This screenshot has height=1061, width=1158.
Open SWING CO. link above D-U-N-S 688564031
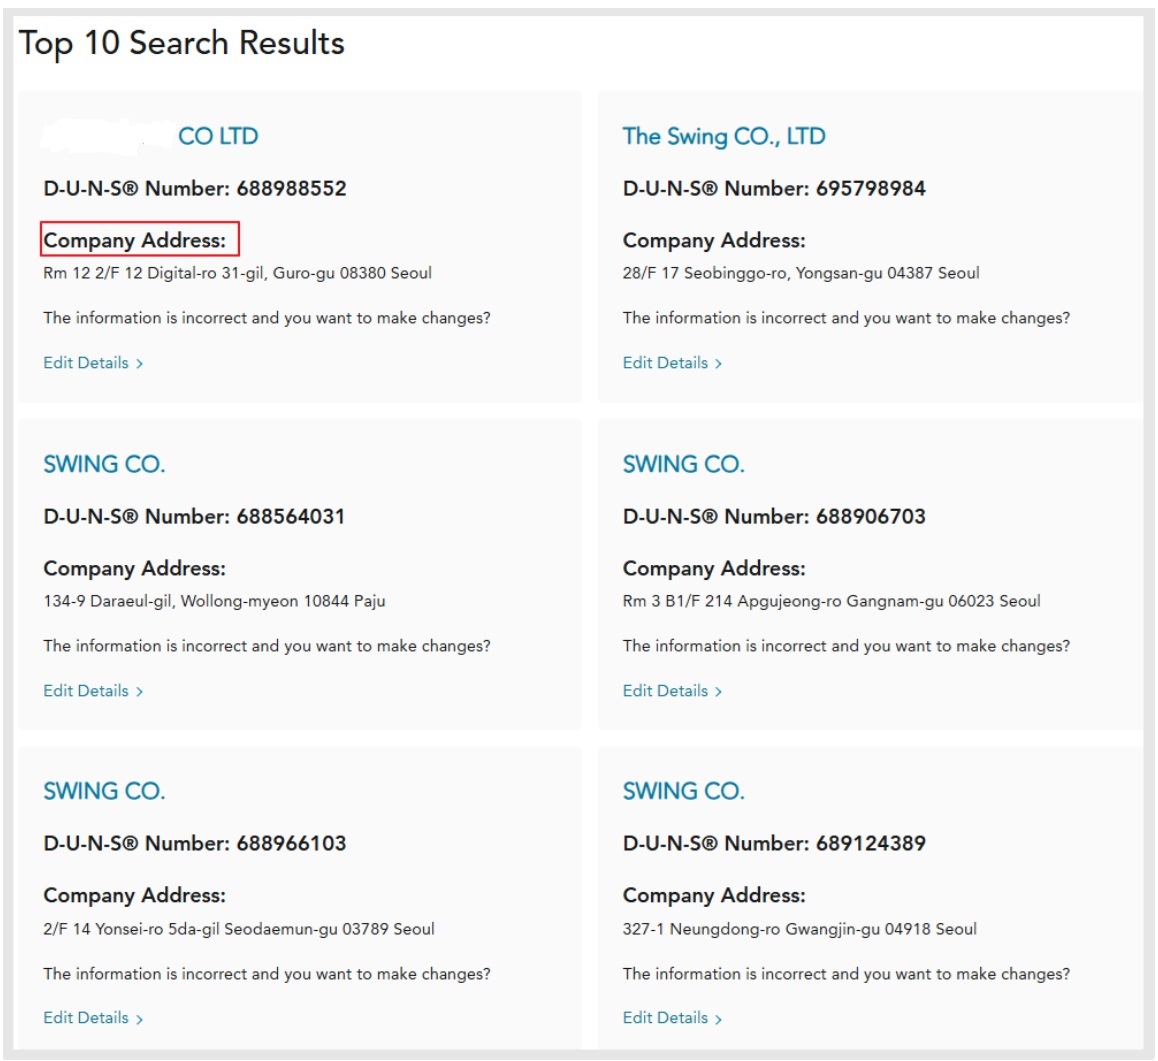pos(104,464)
